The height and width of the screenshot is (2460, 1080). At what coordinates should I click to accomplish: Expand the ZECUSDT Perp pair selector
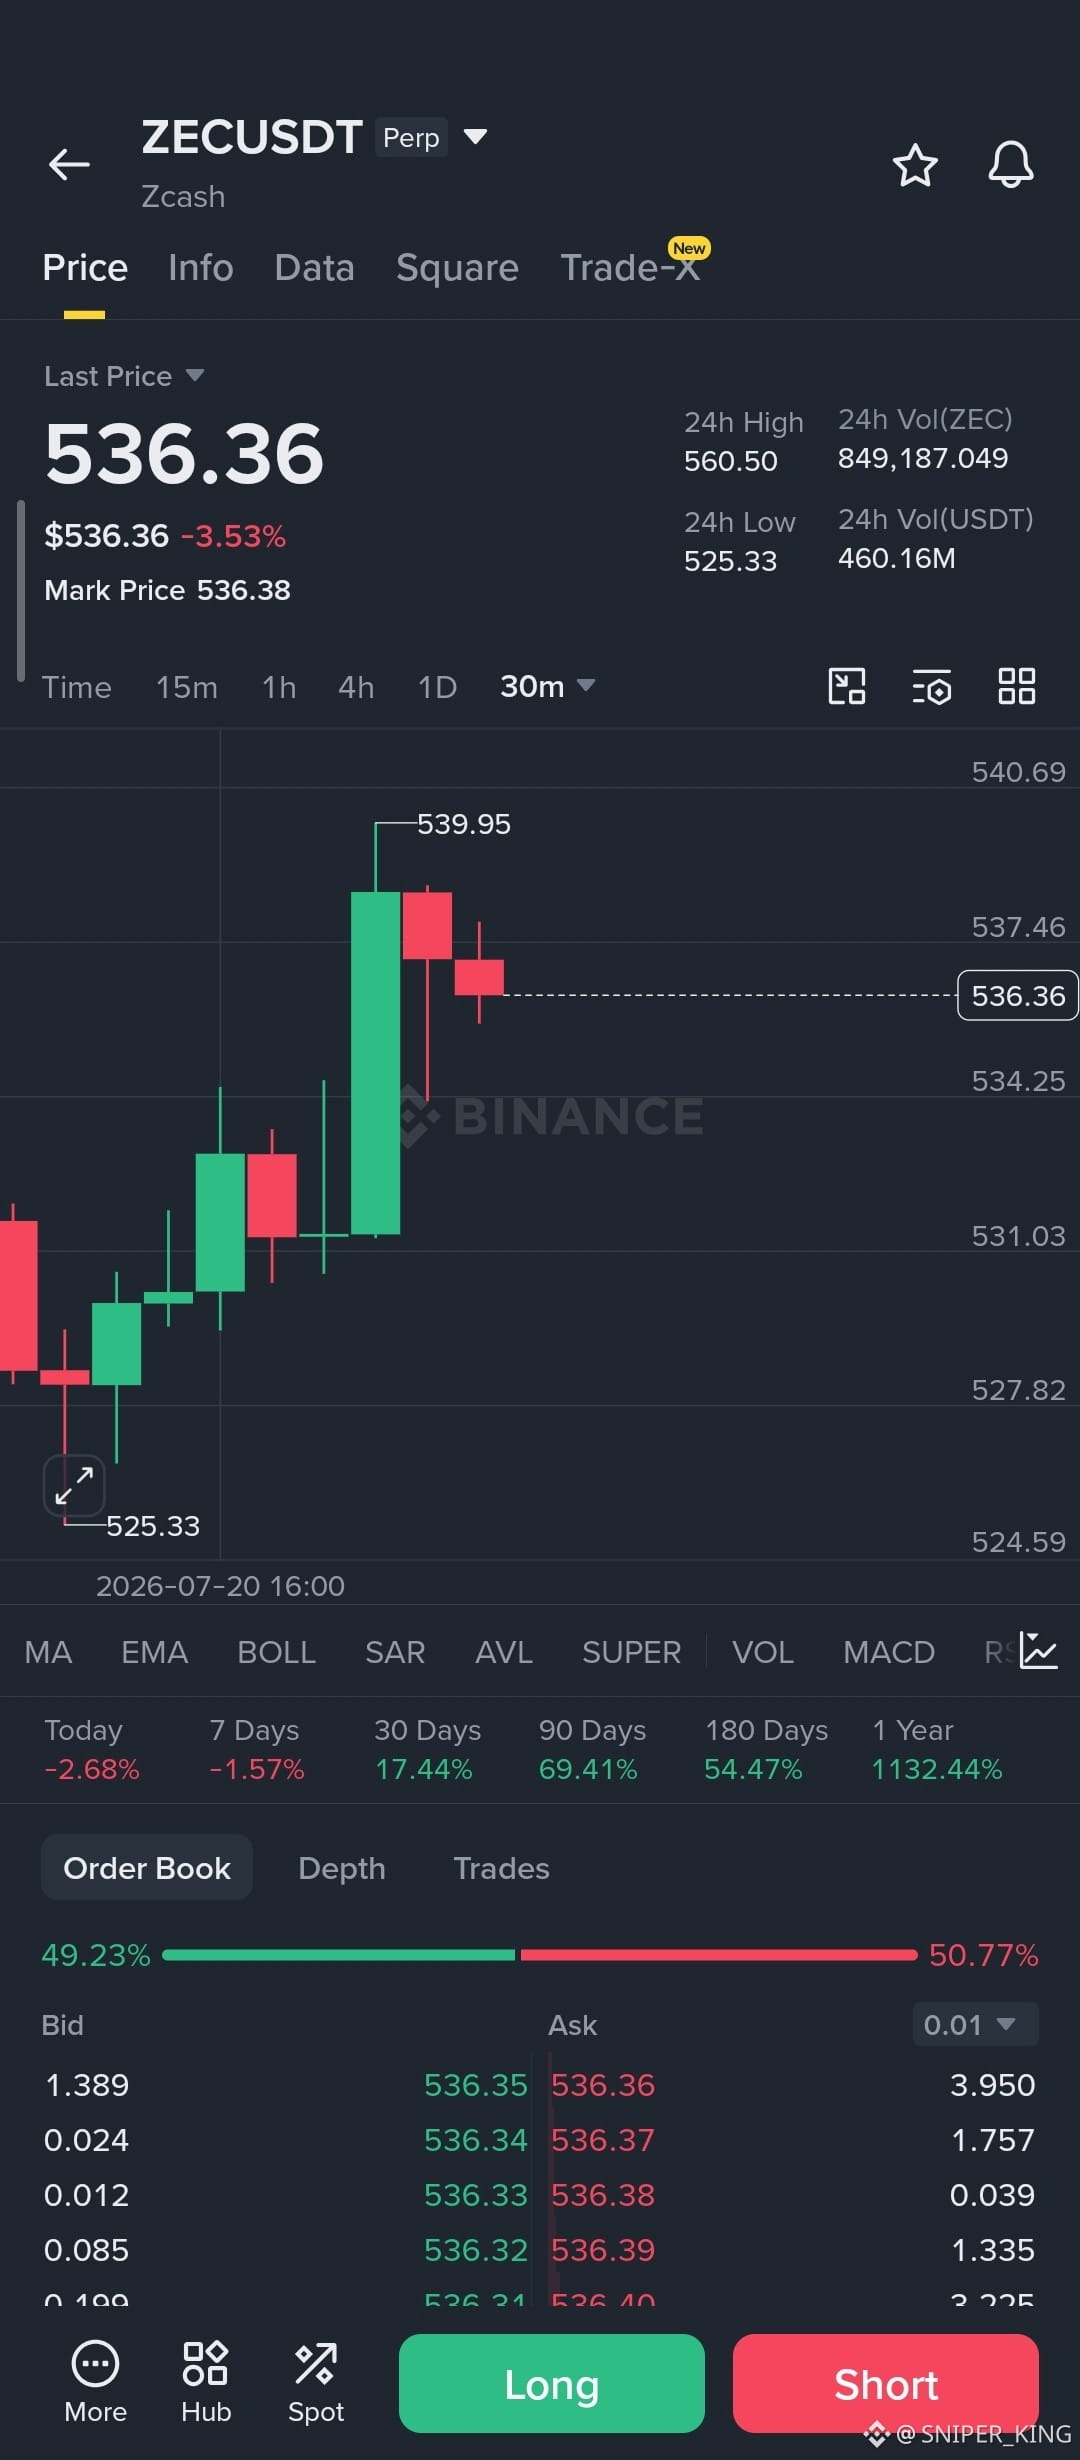(x=476, y=137)
